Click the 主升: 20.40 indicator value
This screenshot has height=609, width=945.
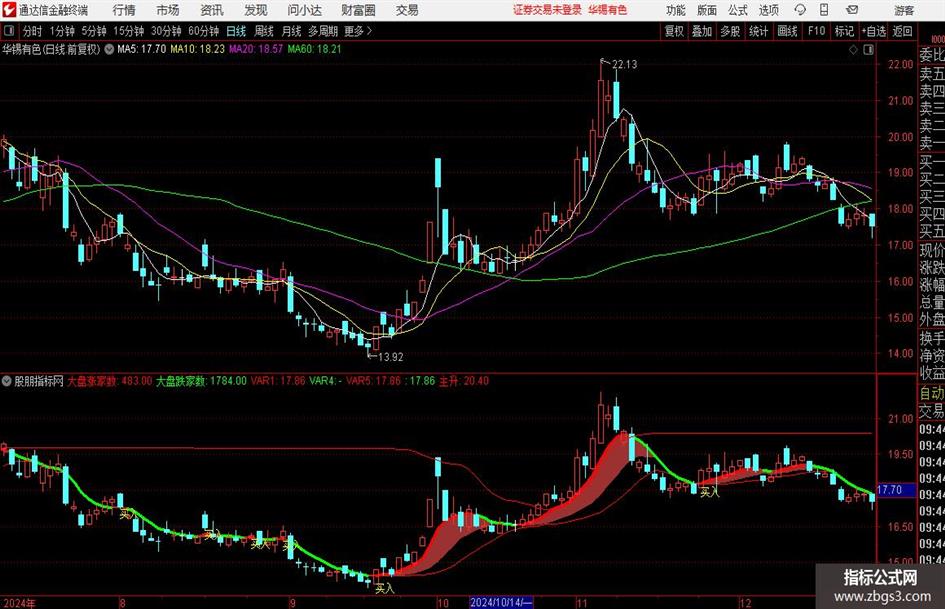click(463, 381)
